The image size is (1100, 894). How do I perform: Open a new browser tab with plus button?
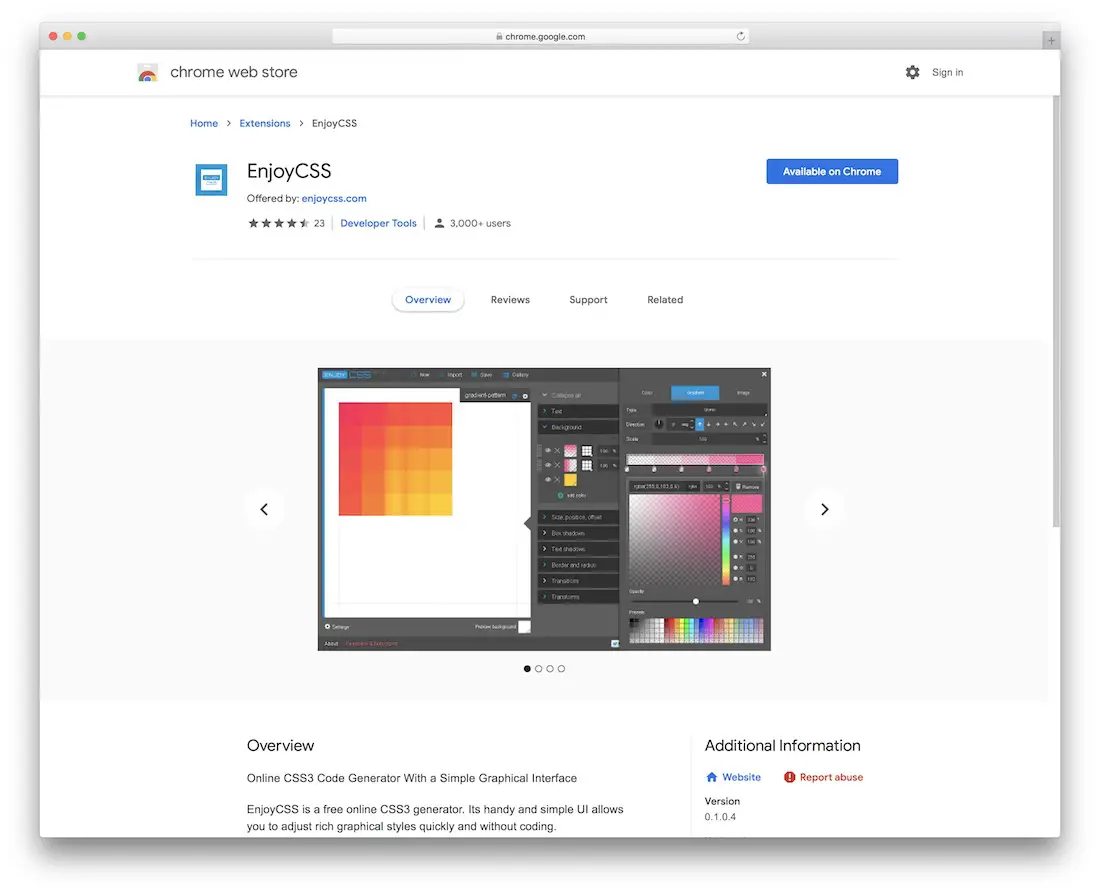pos(1051,41)
